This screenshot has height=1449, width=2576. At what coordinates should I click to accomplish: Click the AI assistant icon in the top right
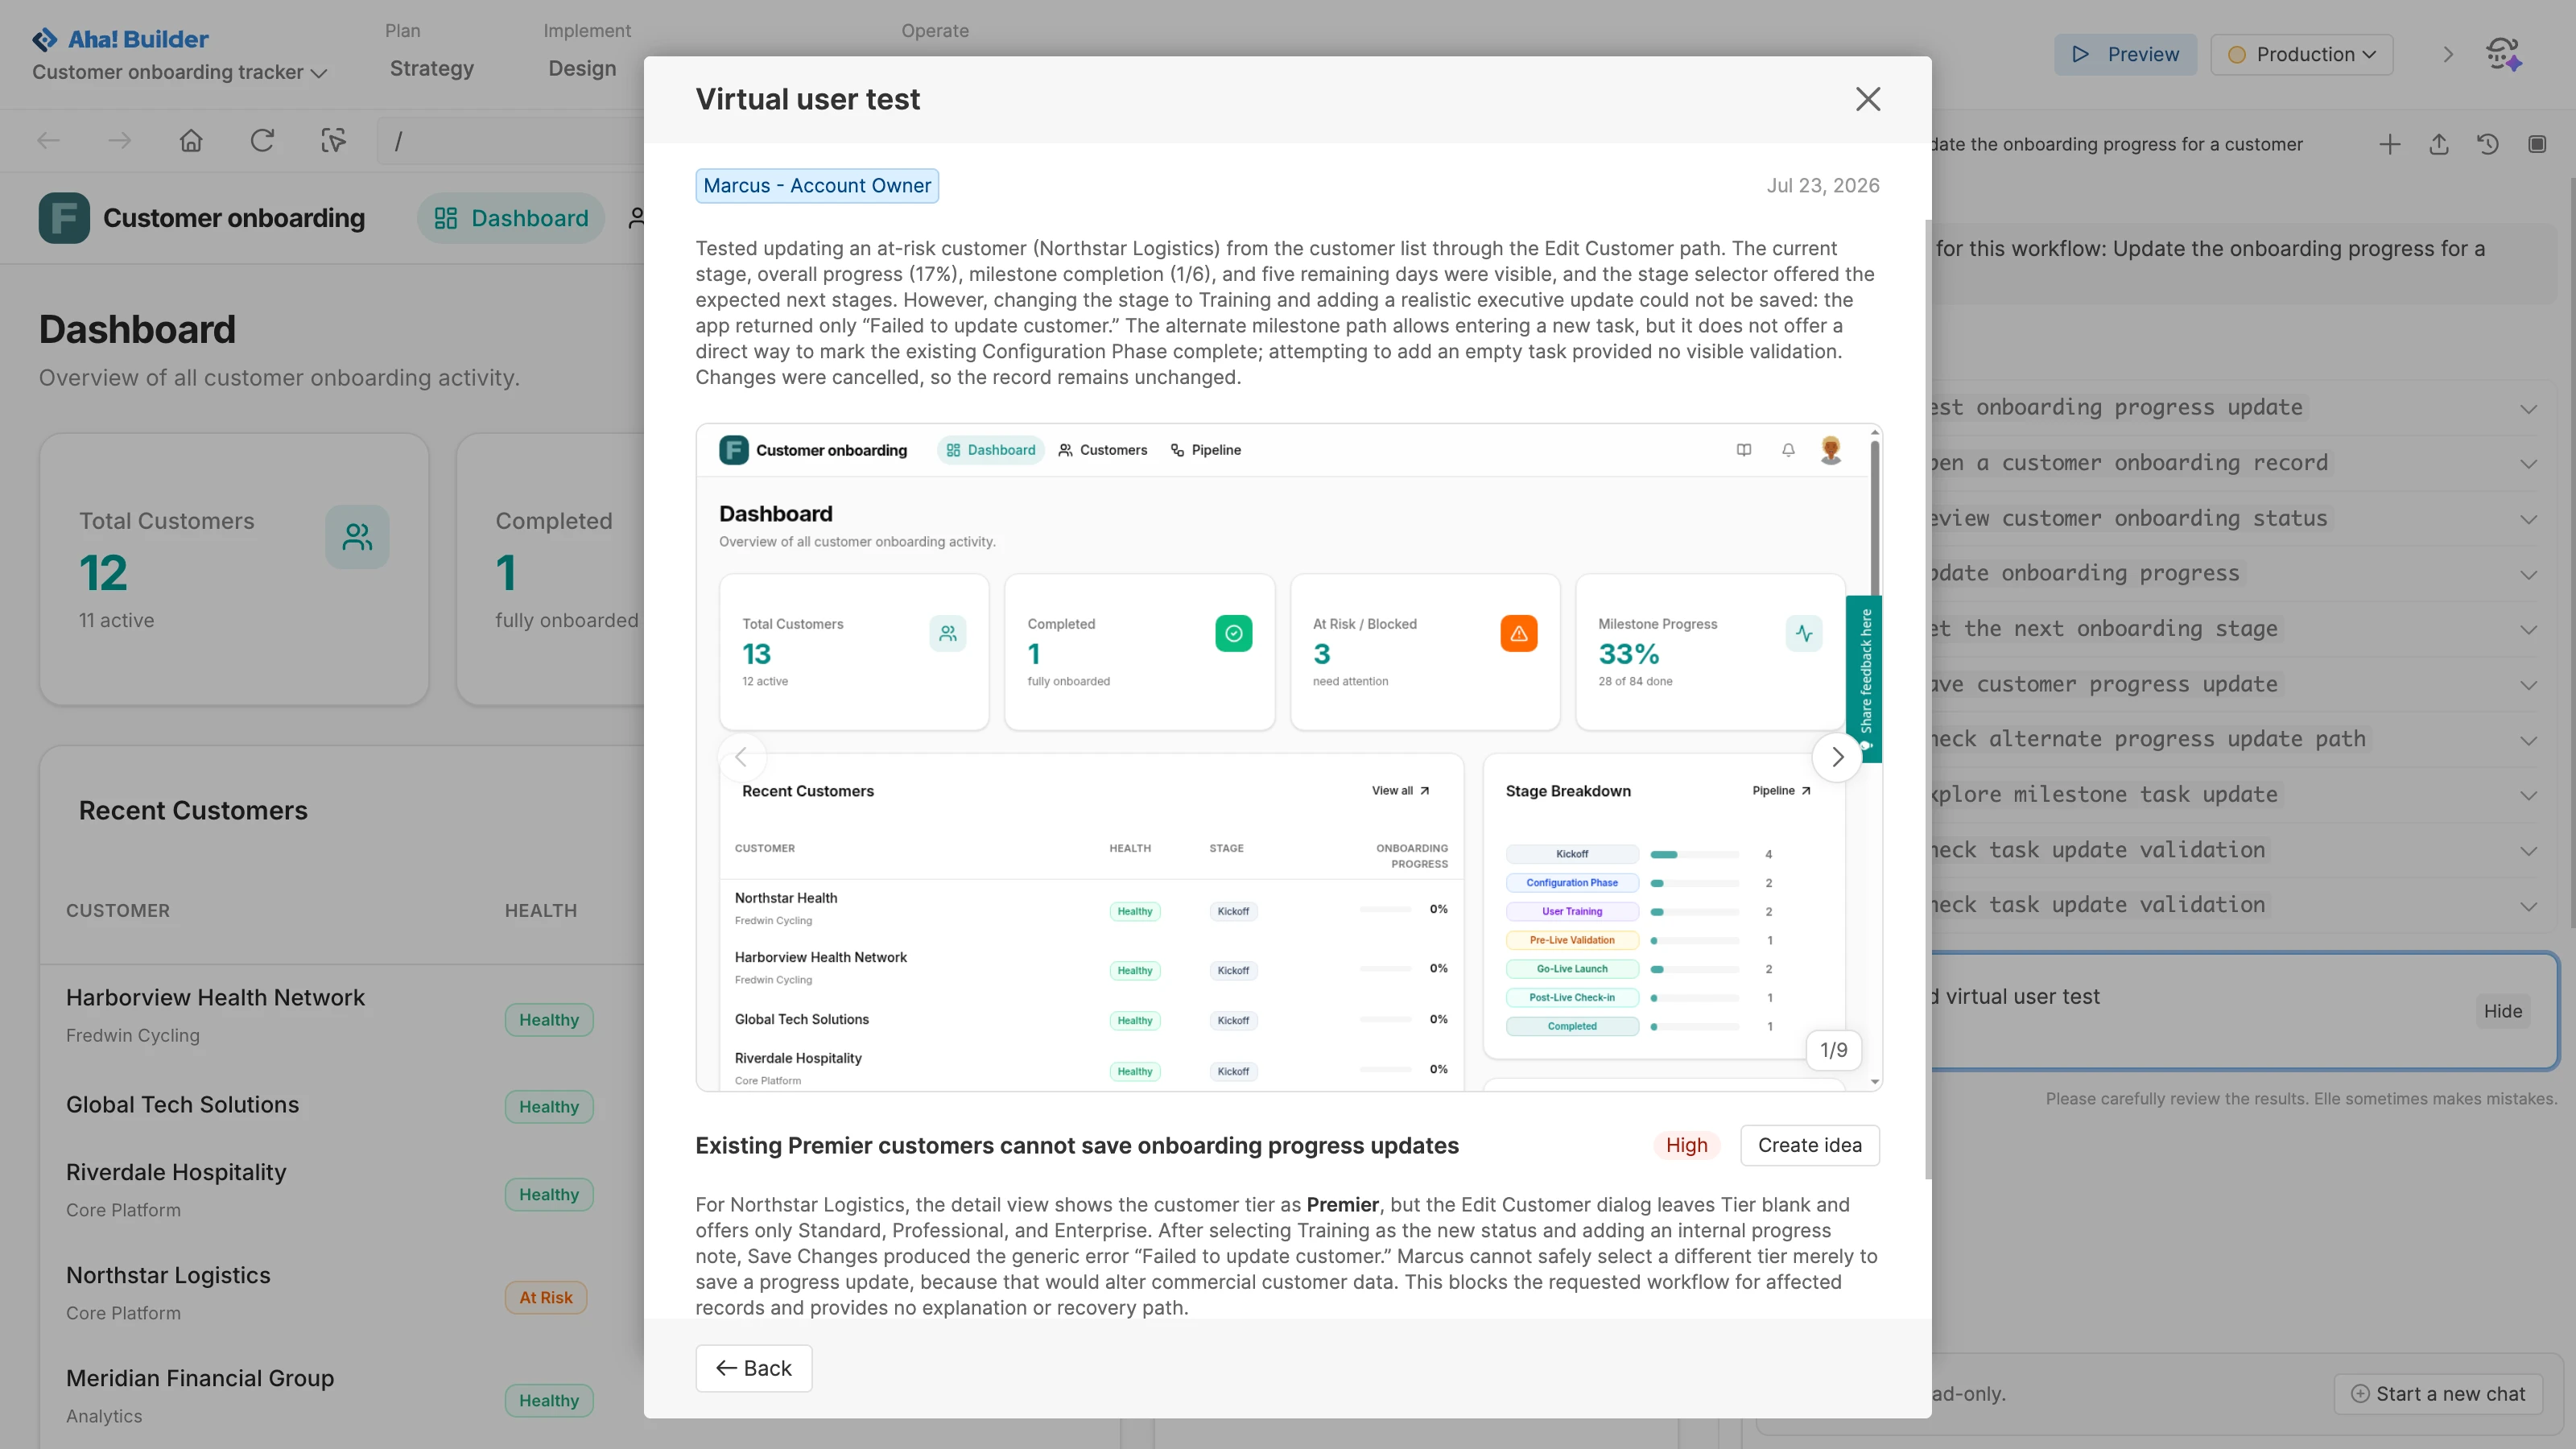tap(2503, 54)
